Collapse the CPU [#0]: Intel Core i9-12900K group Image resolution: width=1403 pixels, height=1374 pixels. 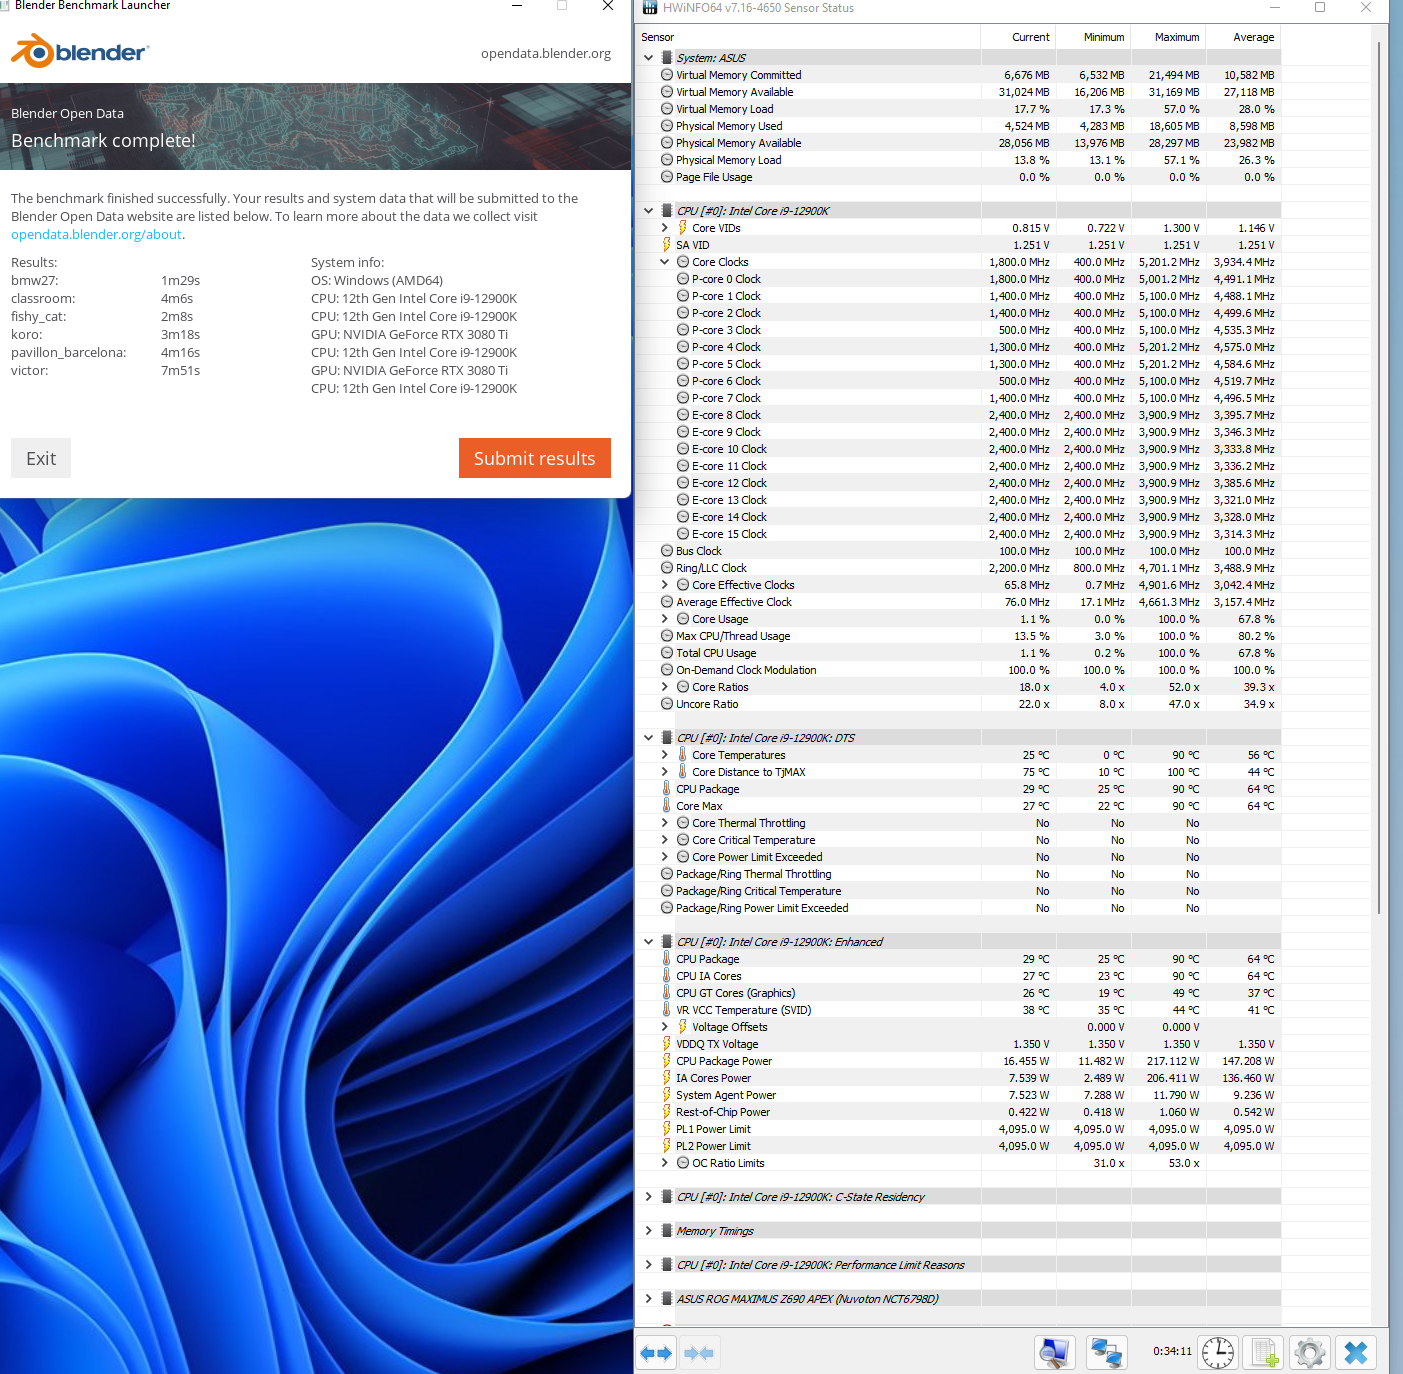click(648, 211)
